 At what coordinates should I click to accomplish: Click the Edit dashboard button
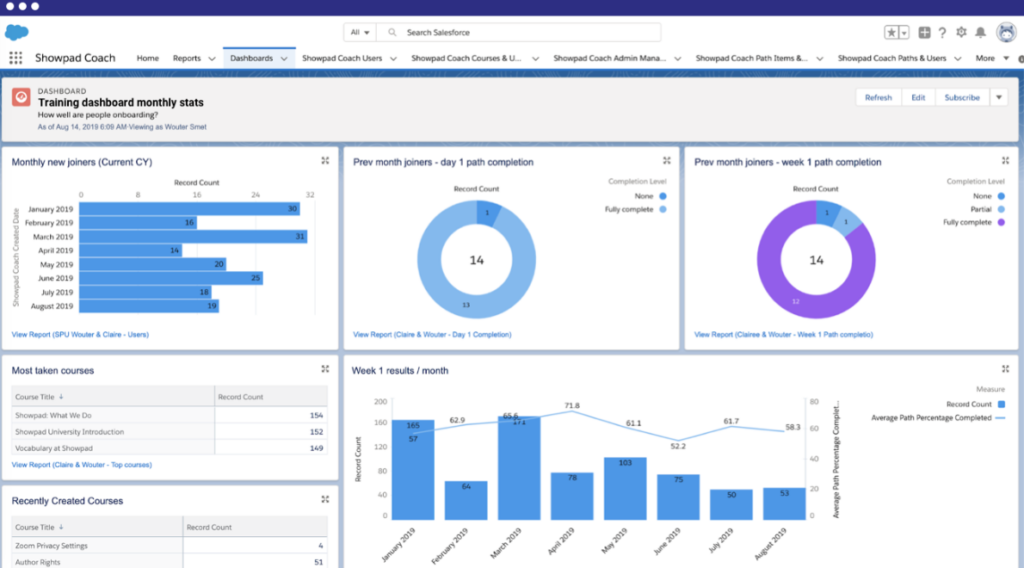(918, 97)
